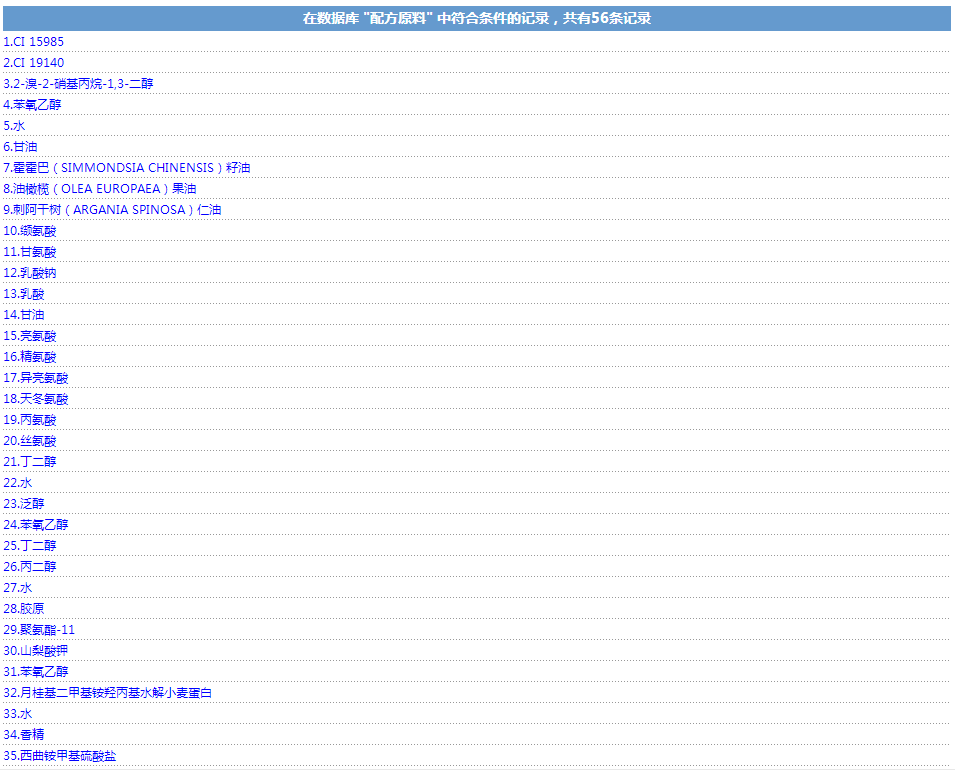Click entry 4 苯氧乙醇

point(32,105)
